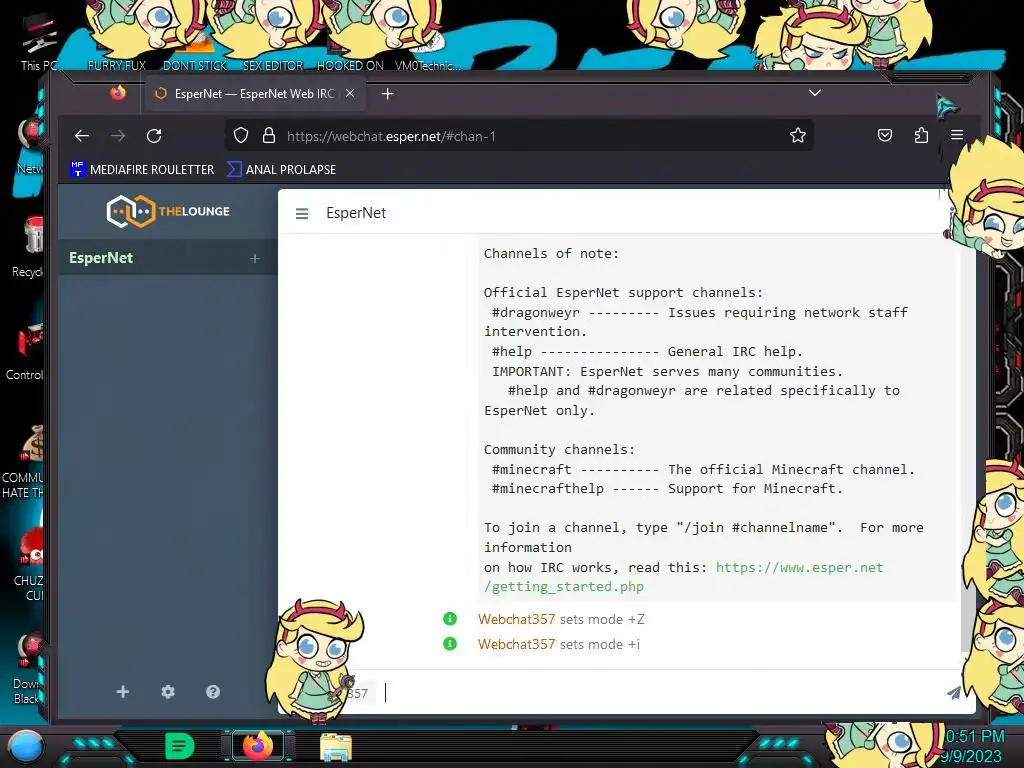Image resolution: width=1024 pixels, height=768 pixels.
Task: Open The Lounge settings gear
Action: pos(168,692)
